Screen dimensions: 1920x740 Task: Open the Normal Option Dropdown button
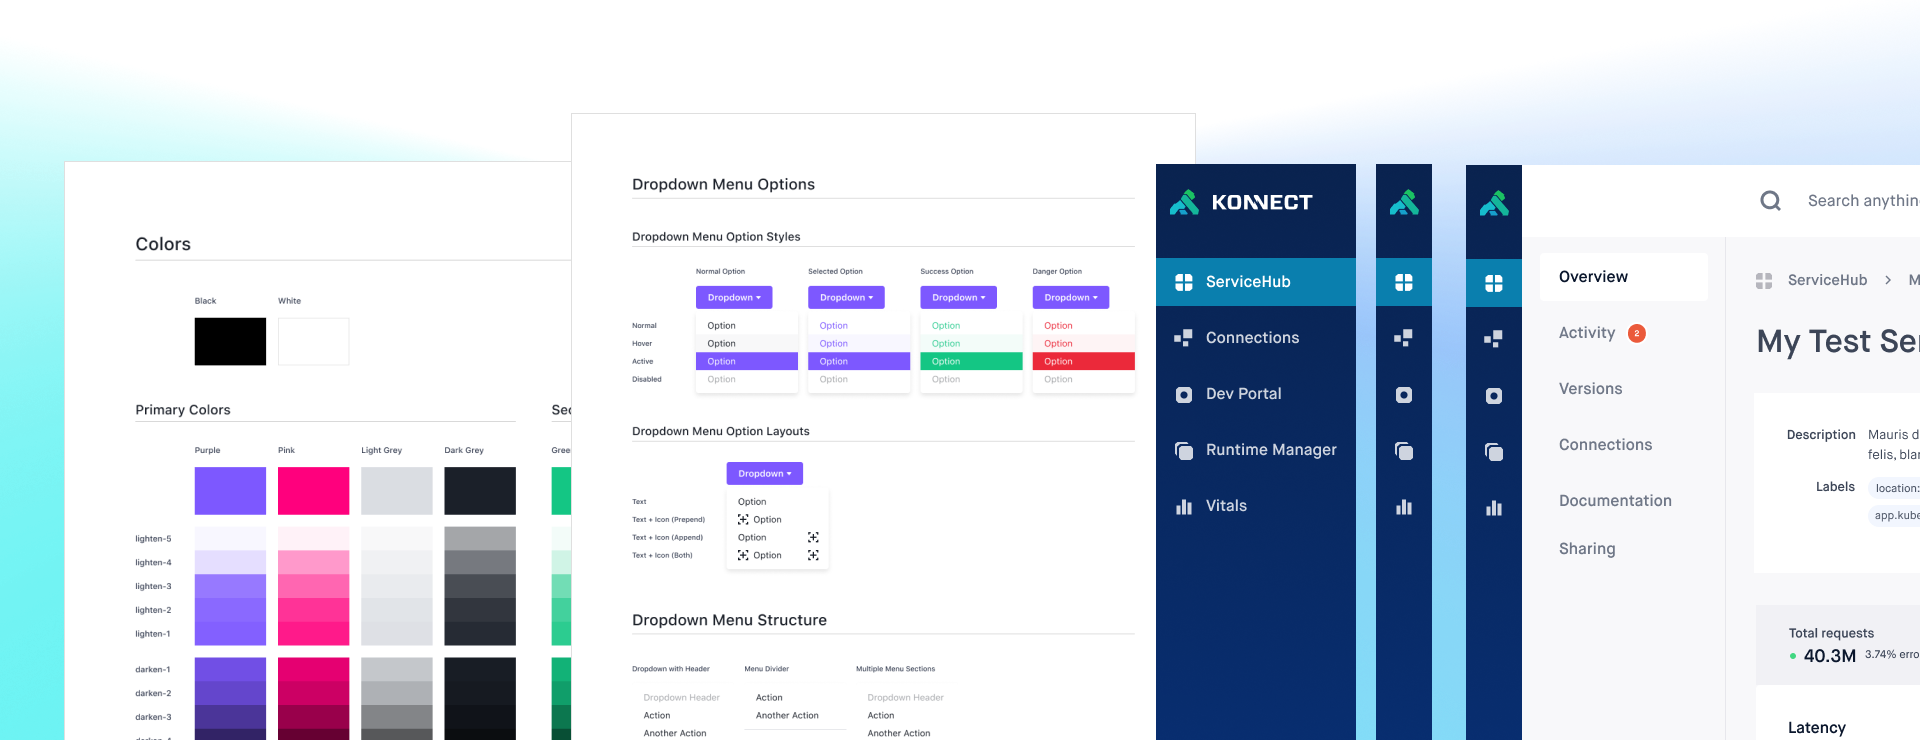point(734,297)
